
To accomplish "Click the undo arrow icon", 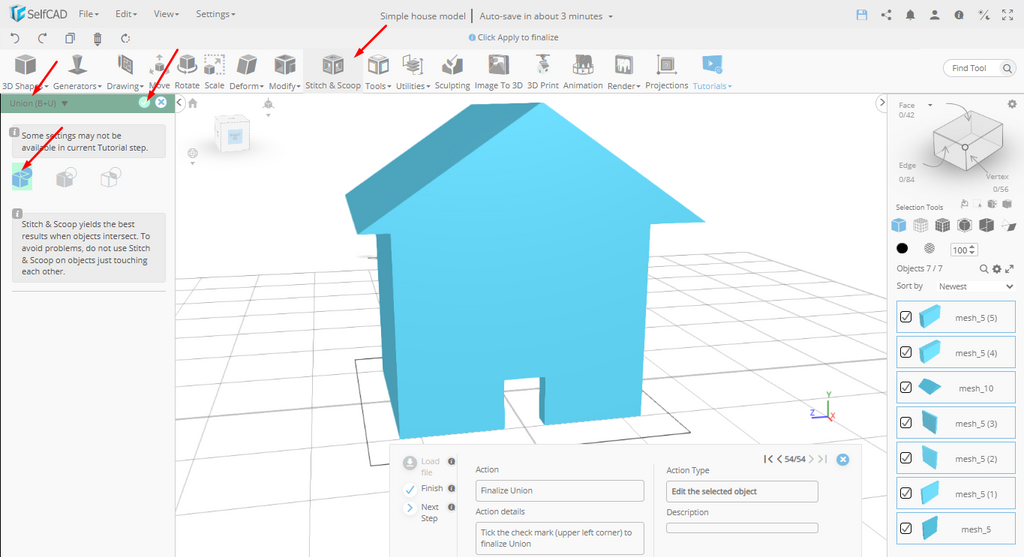I will coord(15,38).
